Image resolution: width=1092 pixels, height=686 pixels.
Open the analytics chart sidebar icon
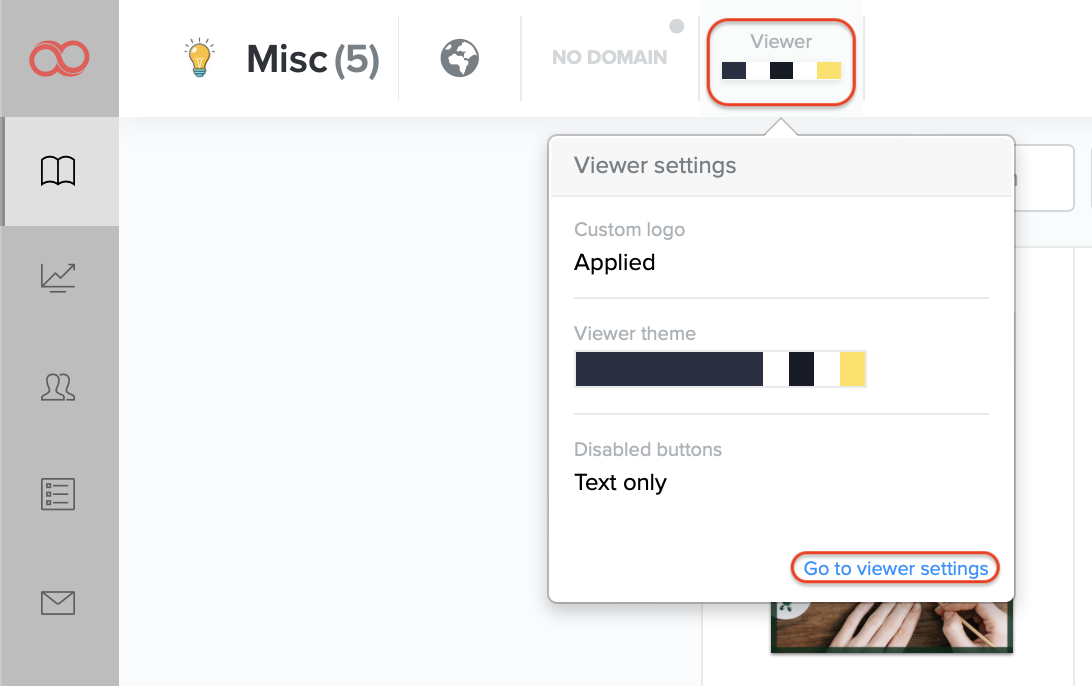(x=59, y=277)
